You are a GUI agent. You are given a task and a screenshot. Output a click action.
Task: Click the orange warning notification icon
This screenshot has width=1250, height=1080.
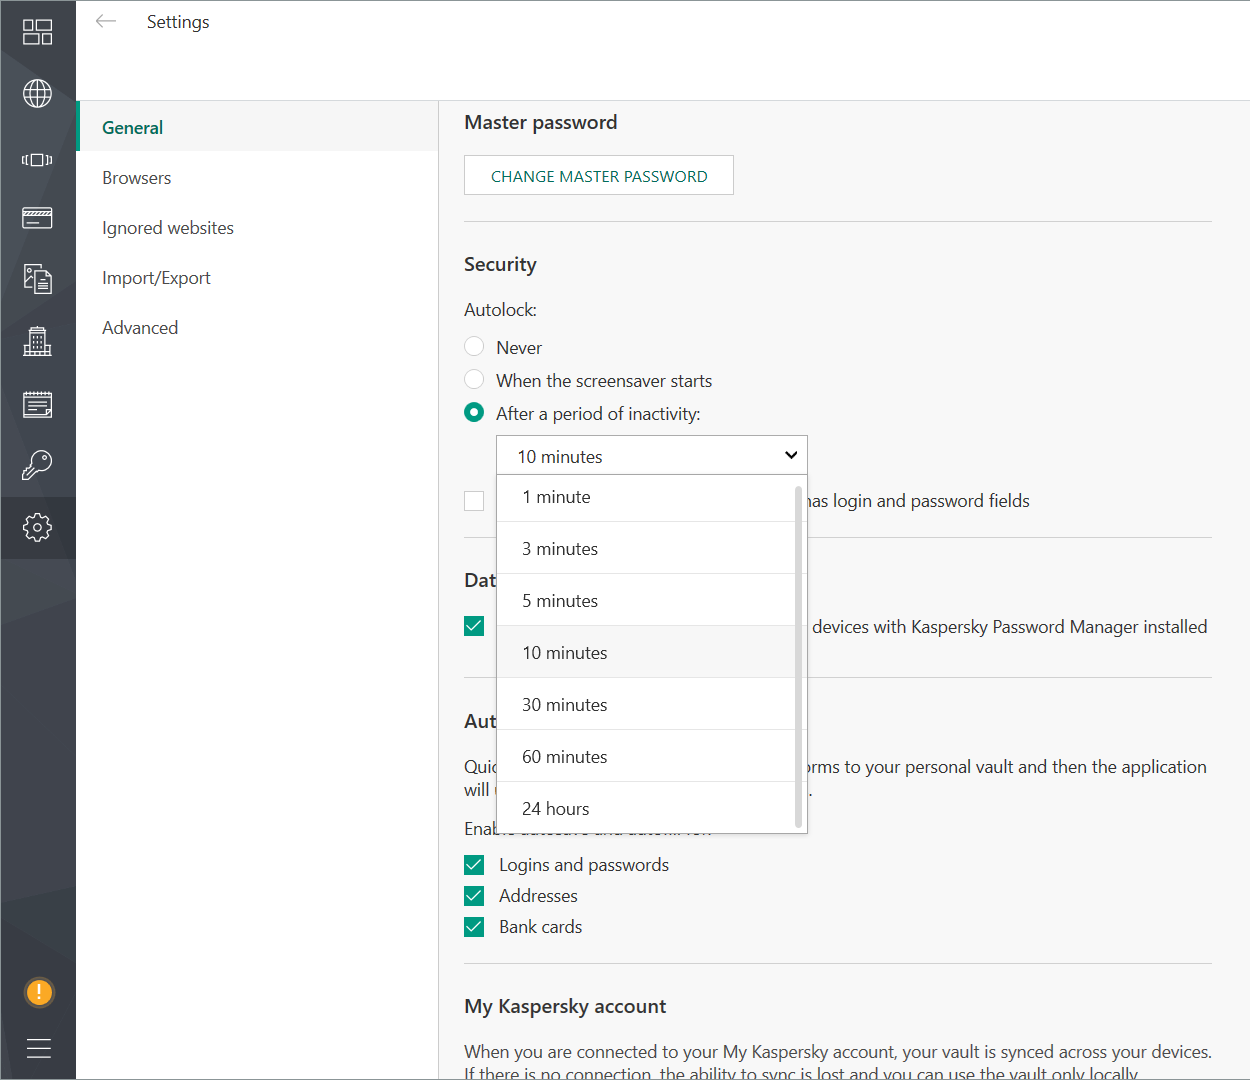tap(38, 992)
